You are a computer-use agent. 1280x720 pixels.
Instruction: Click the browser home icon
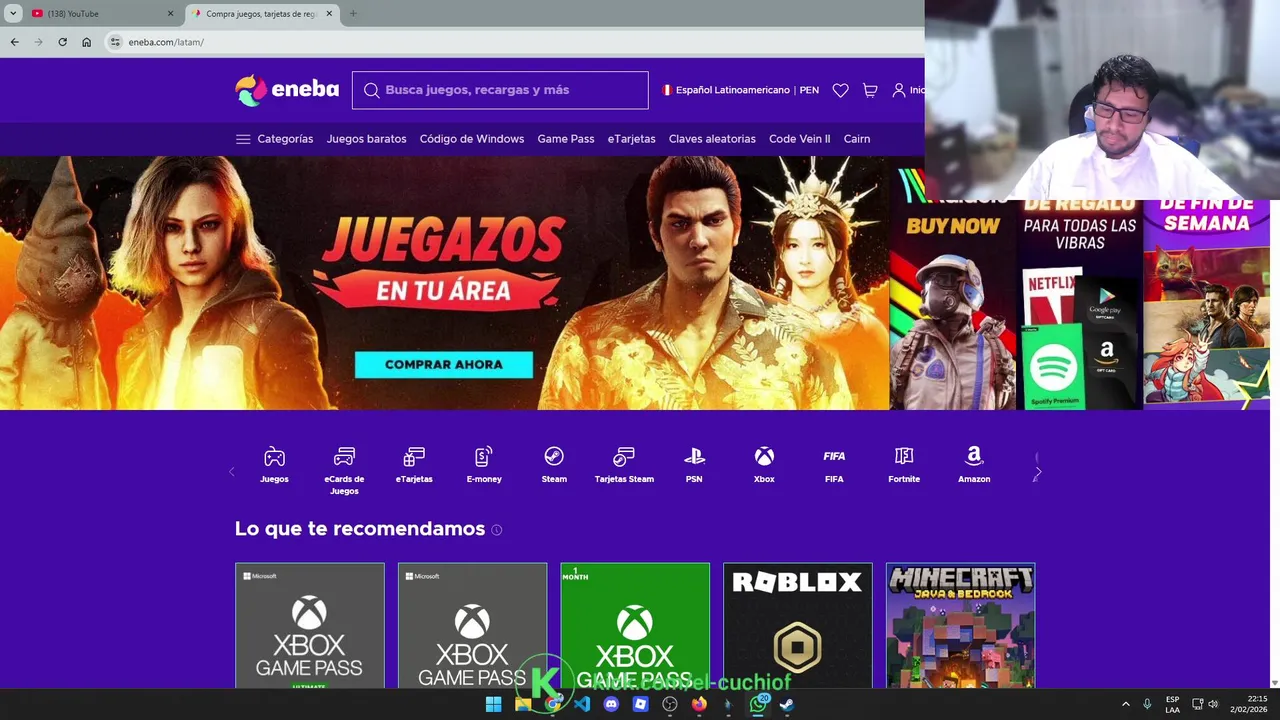[x=86, y=42]
